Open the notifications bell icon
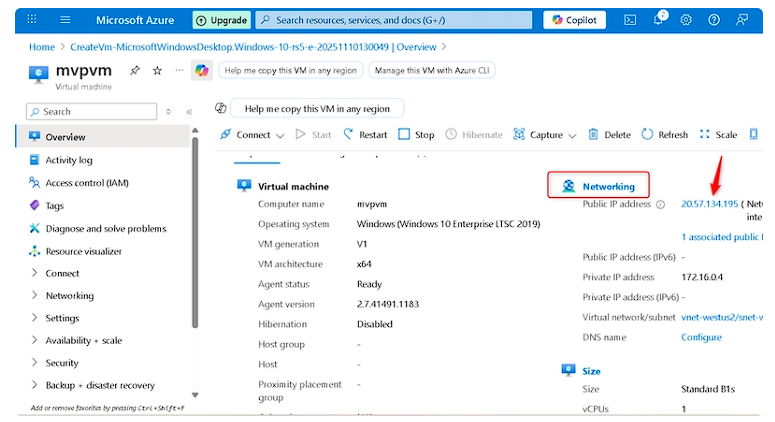775x422 pixels. point(658,19)
